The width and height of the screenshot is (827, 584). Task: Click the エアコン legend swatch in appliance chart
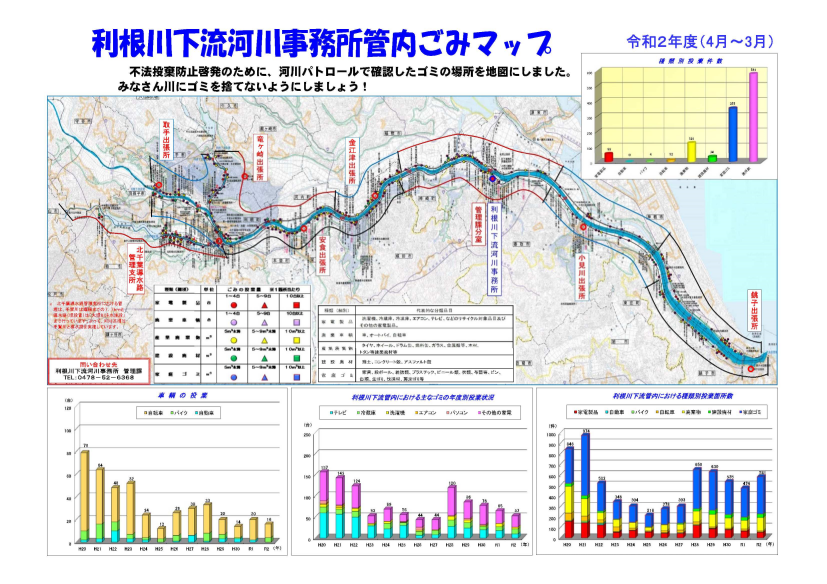pyautogui.click(x=417, y=413)
